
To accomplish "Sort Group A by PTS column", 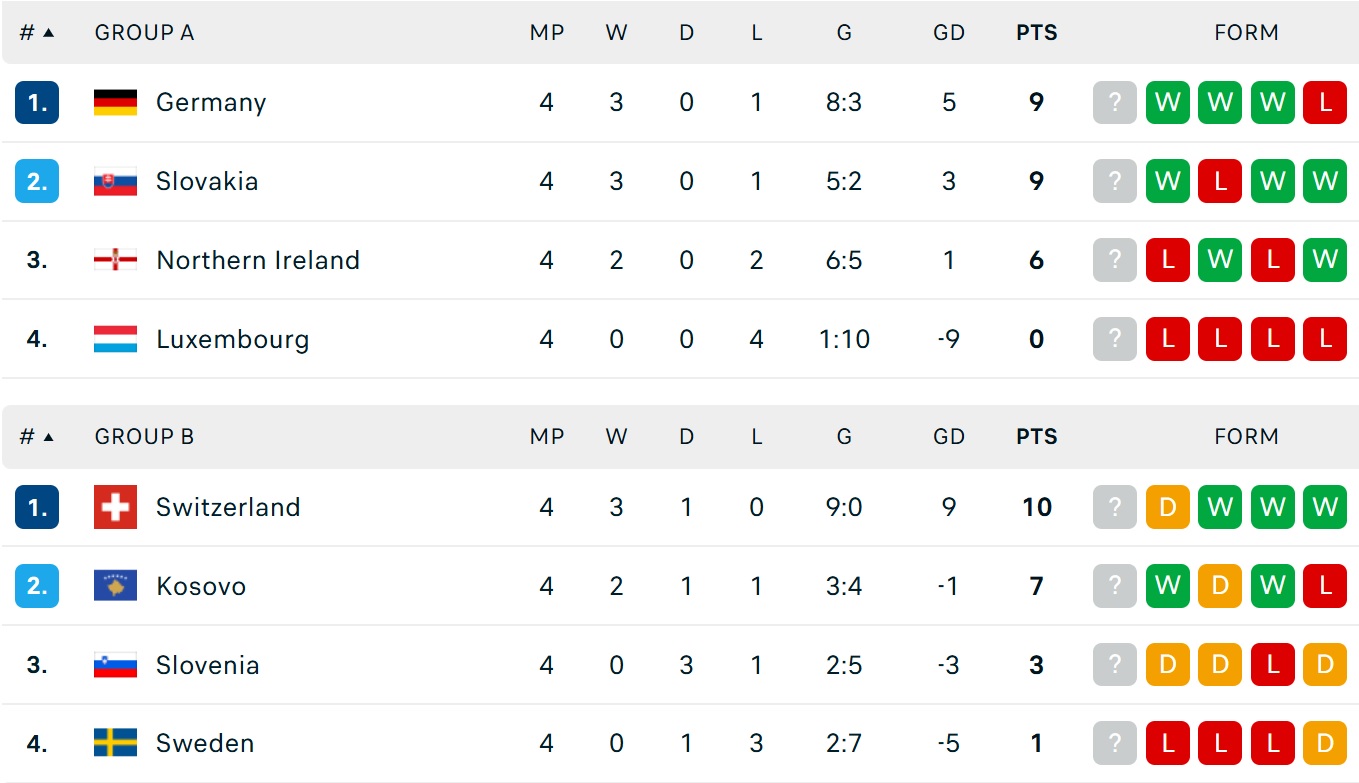I will [1036, 33].
